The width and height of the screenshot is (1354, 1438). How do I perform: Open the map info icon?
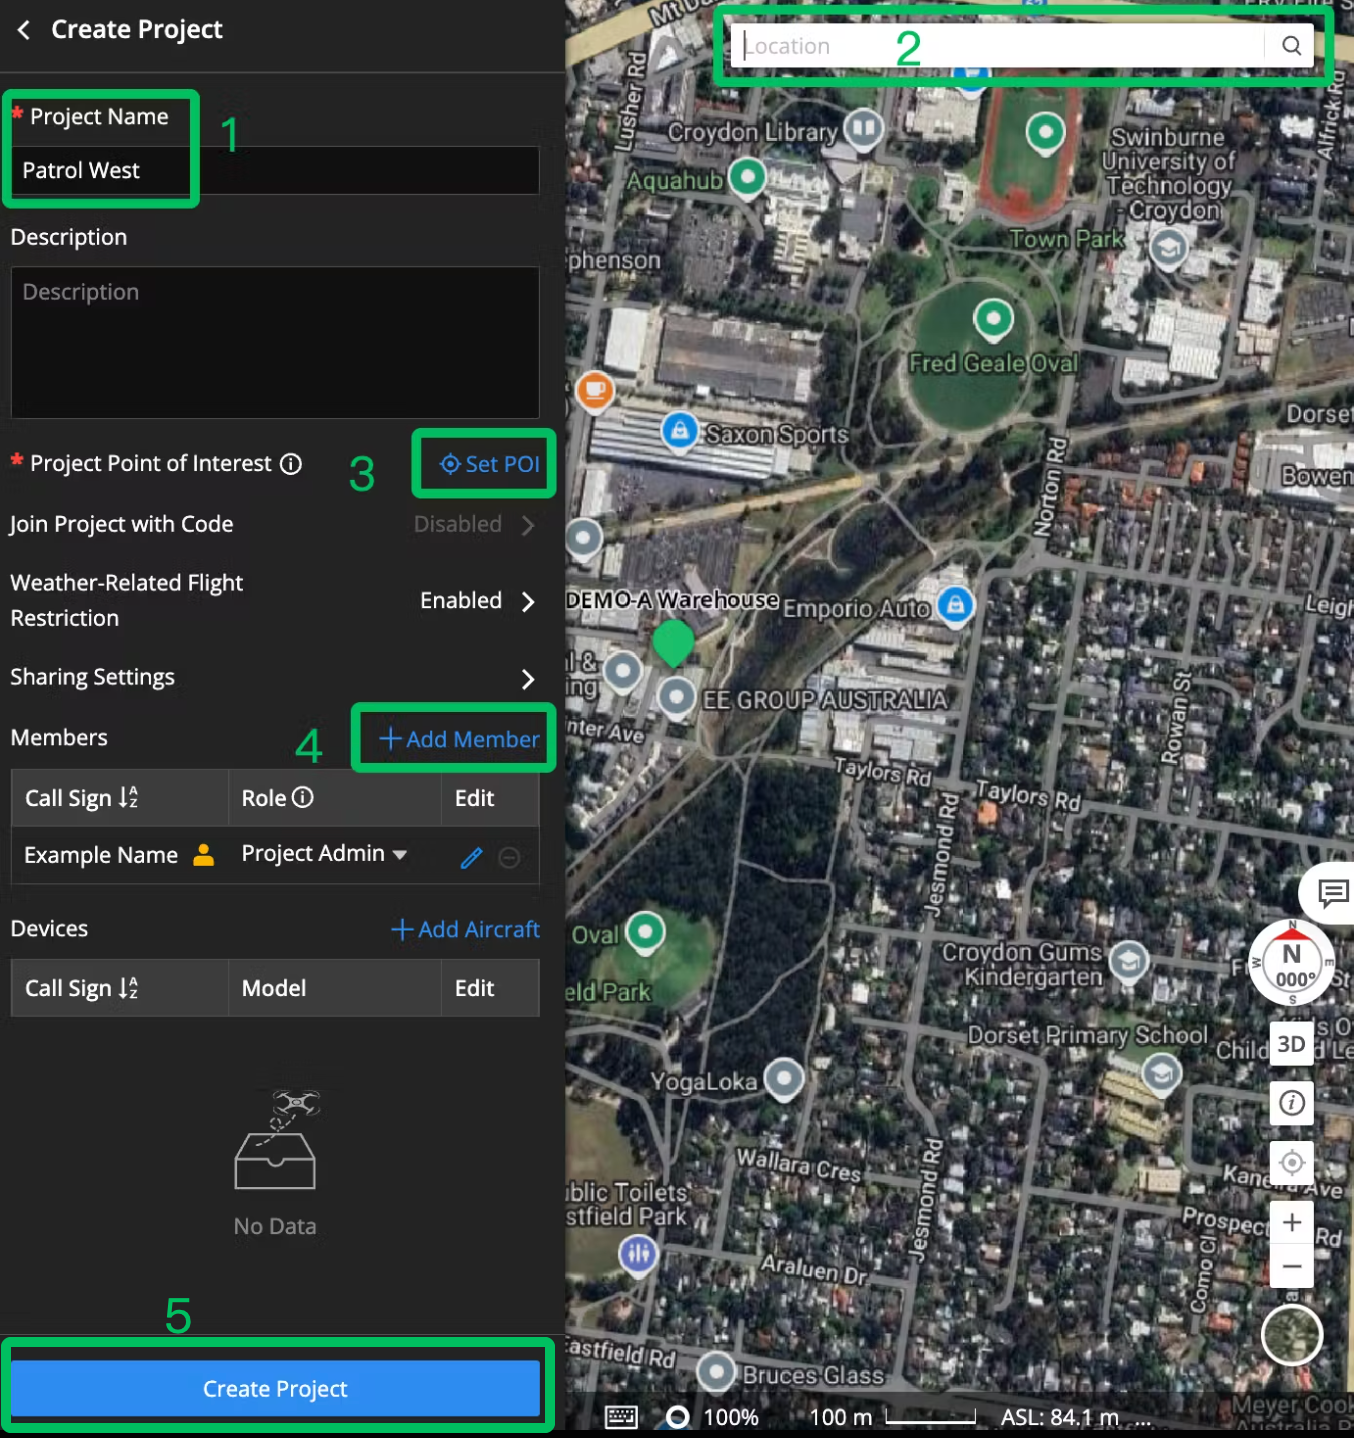pos(1291,1103)
